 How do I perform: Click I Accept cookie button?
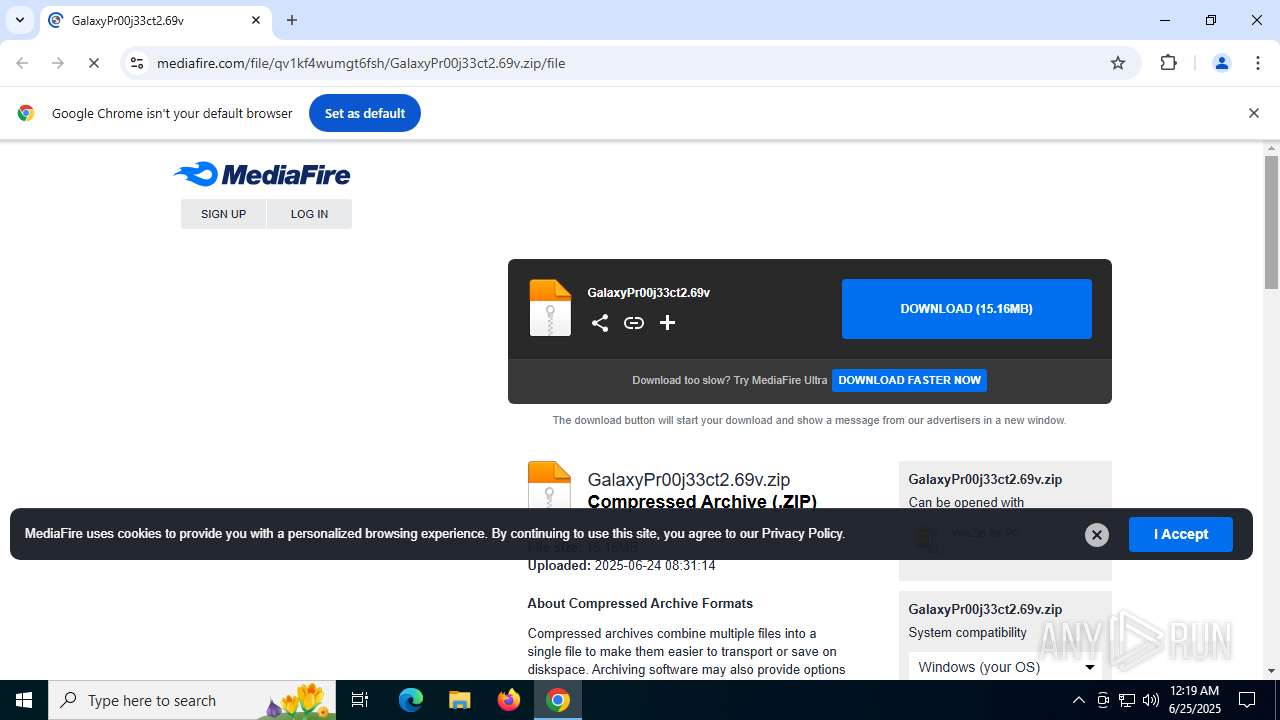(1181, 534)
